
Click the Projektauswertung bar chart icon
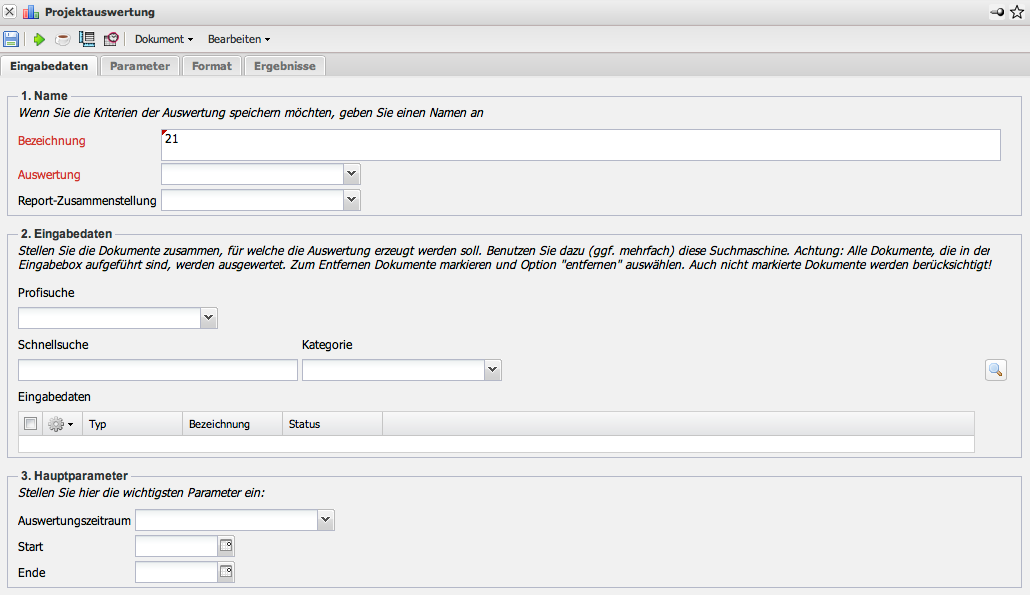pyautogui.click(x=31, y=12)
